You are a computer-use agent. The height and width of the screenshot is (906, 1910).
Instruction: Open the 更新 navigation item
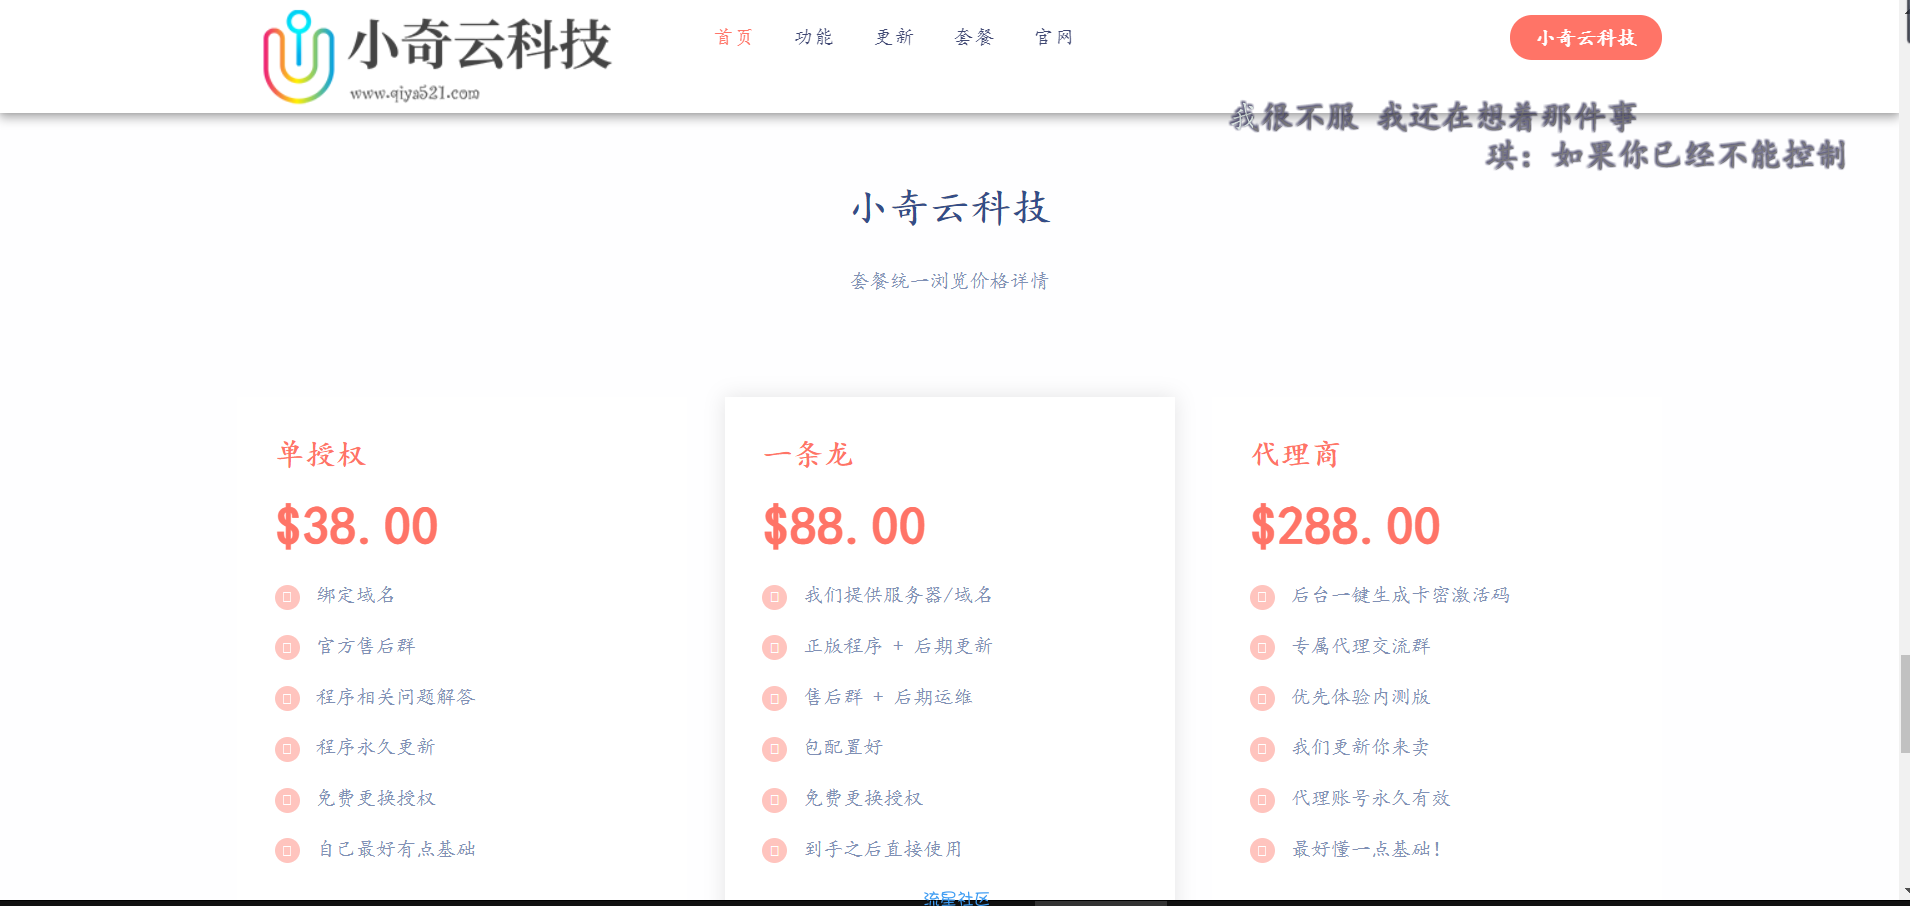(x=894, y=37)
